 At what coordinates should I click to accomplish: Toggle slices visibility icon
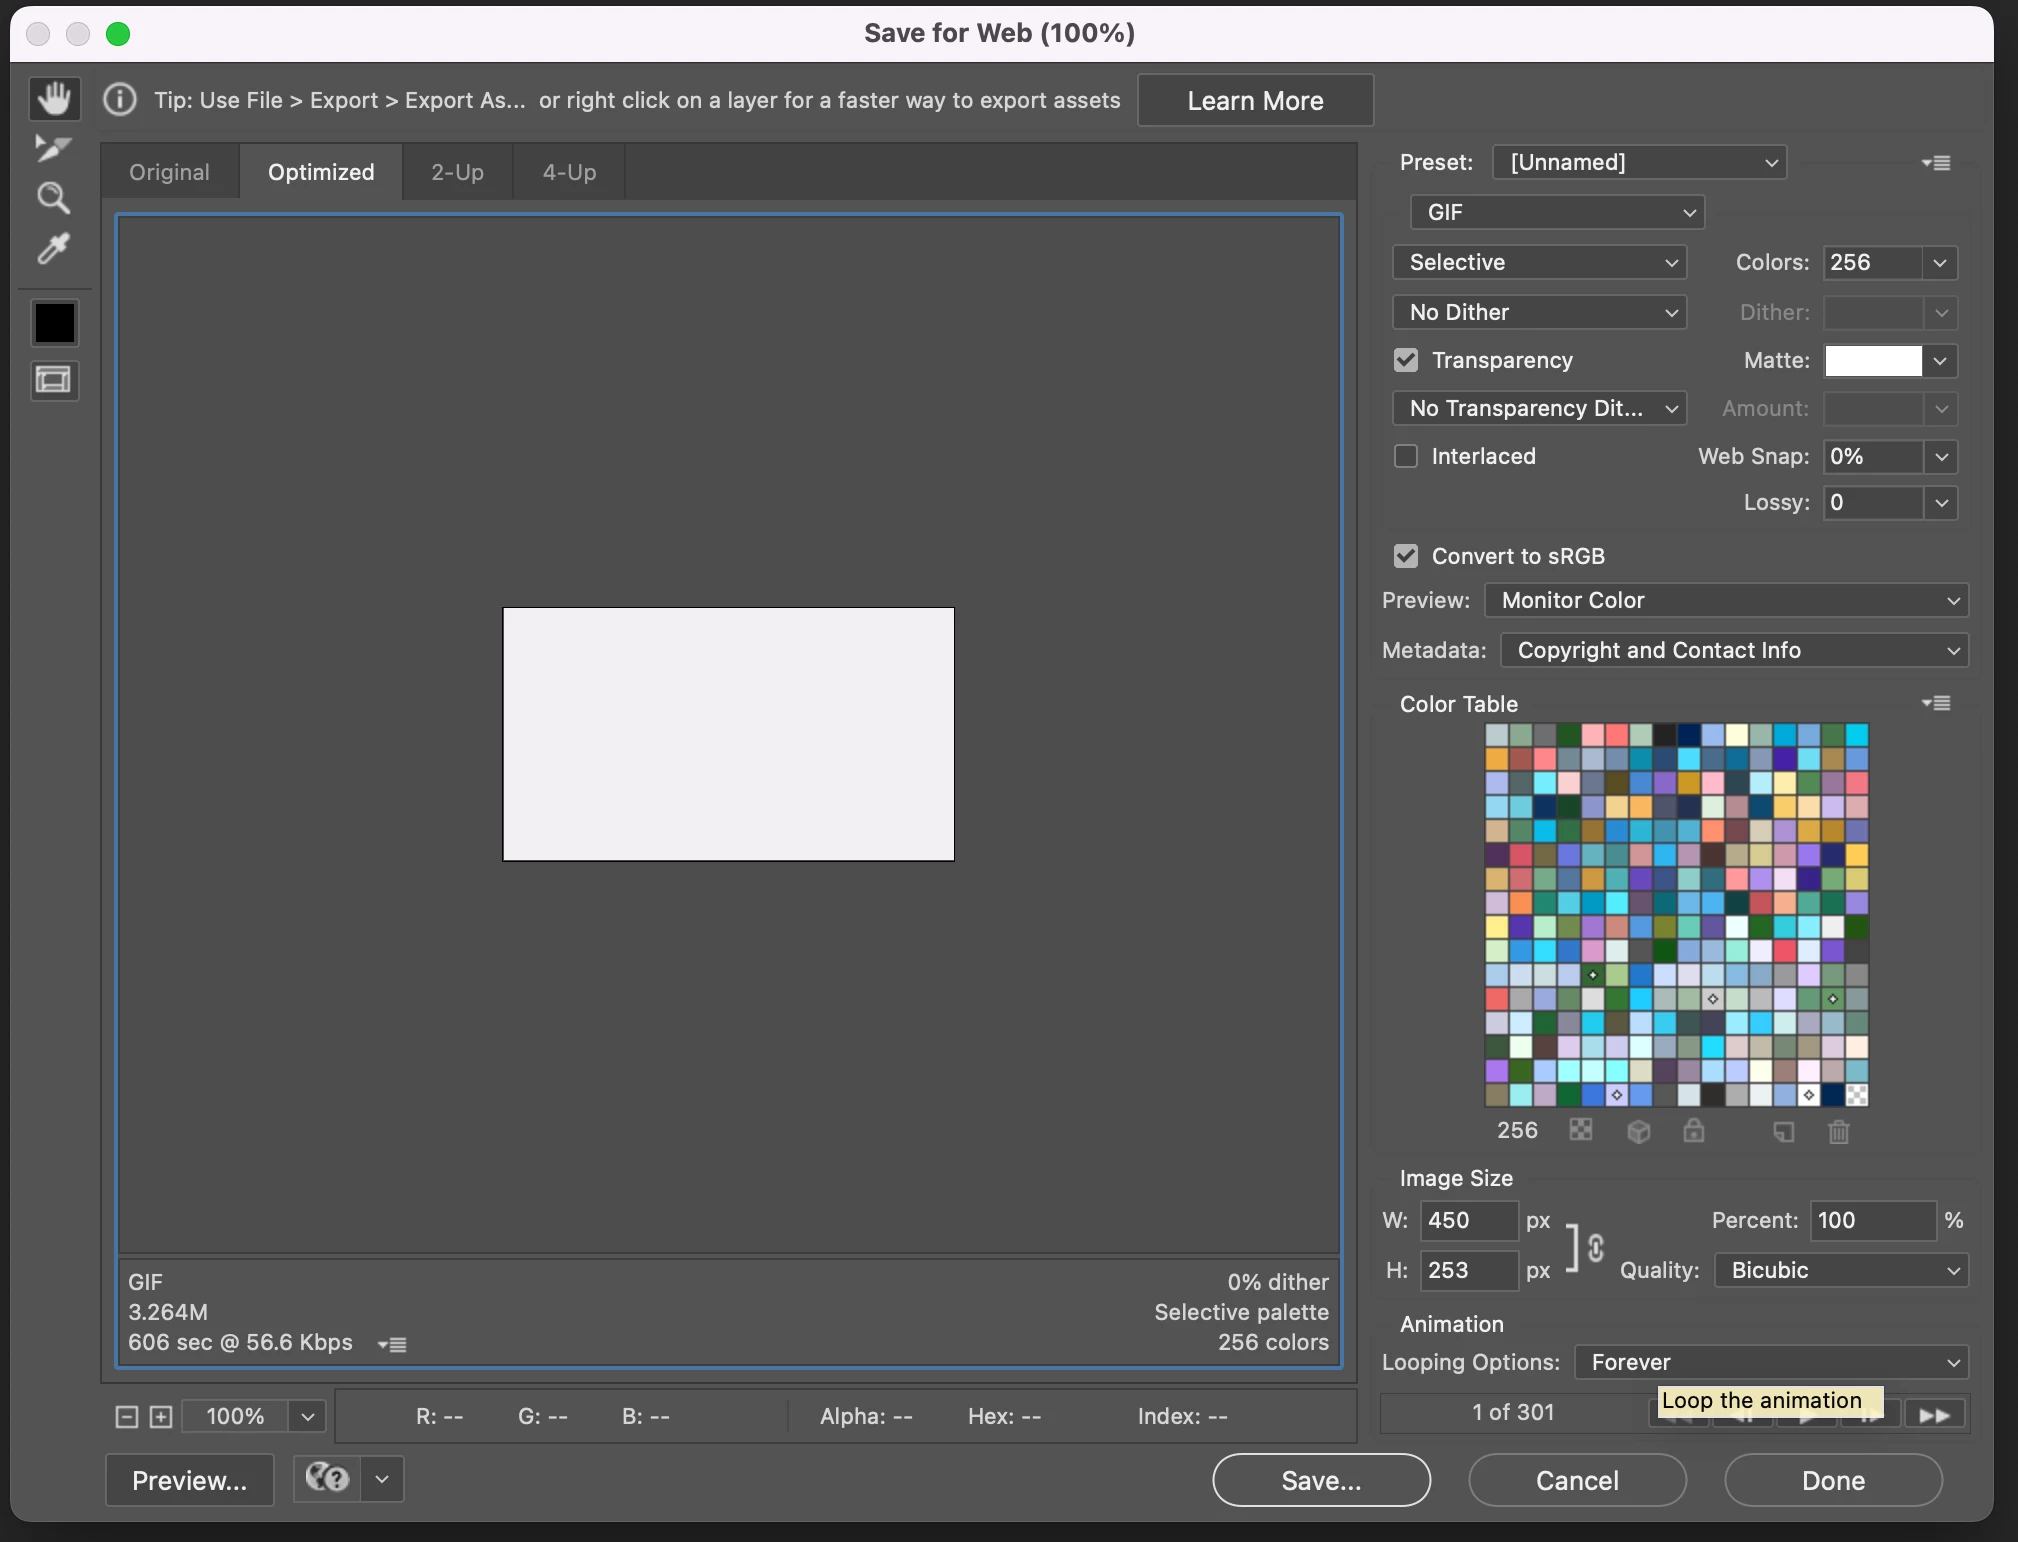[x=54, y=380]
